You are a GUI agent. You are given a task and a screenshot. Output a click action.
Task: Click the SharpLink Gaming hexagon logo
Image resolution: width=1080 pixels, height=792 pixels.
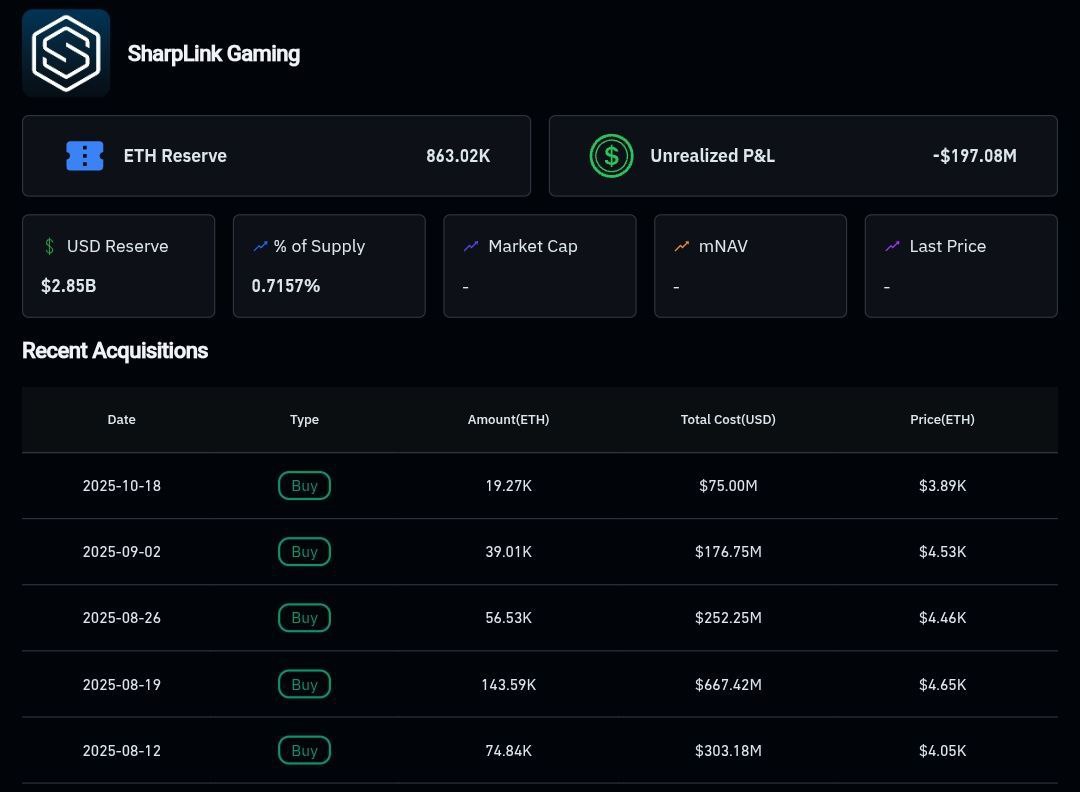click(66, 53)
